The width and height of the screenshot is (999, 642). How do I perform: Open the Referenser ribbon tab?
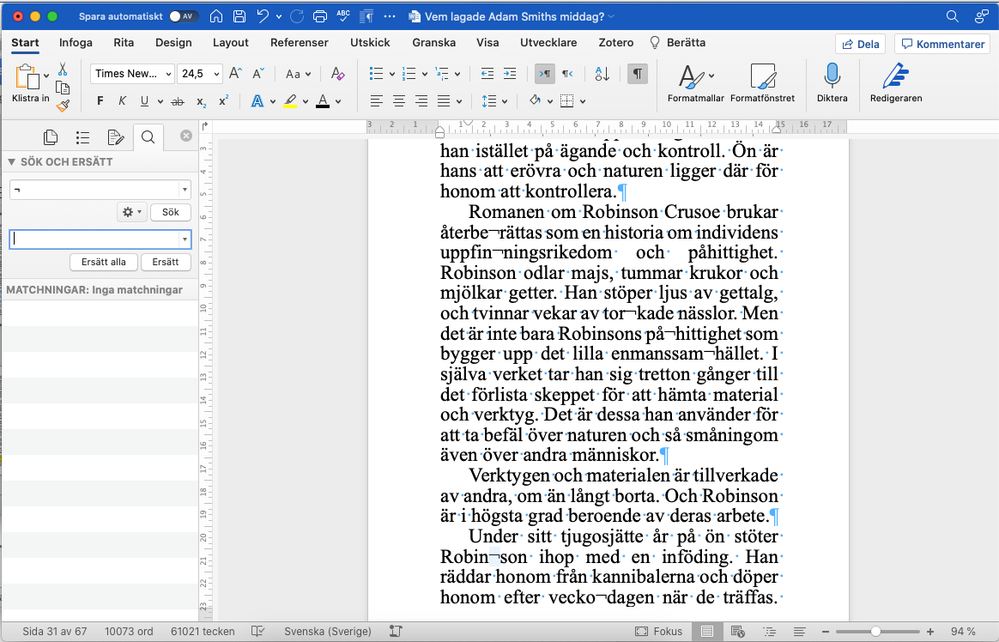(x=299, y=43)
